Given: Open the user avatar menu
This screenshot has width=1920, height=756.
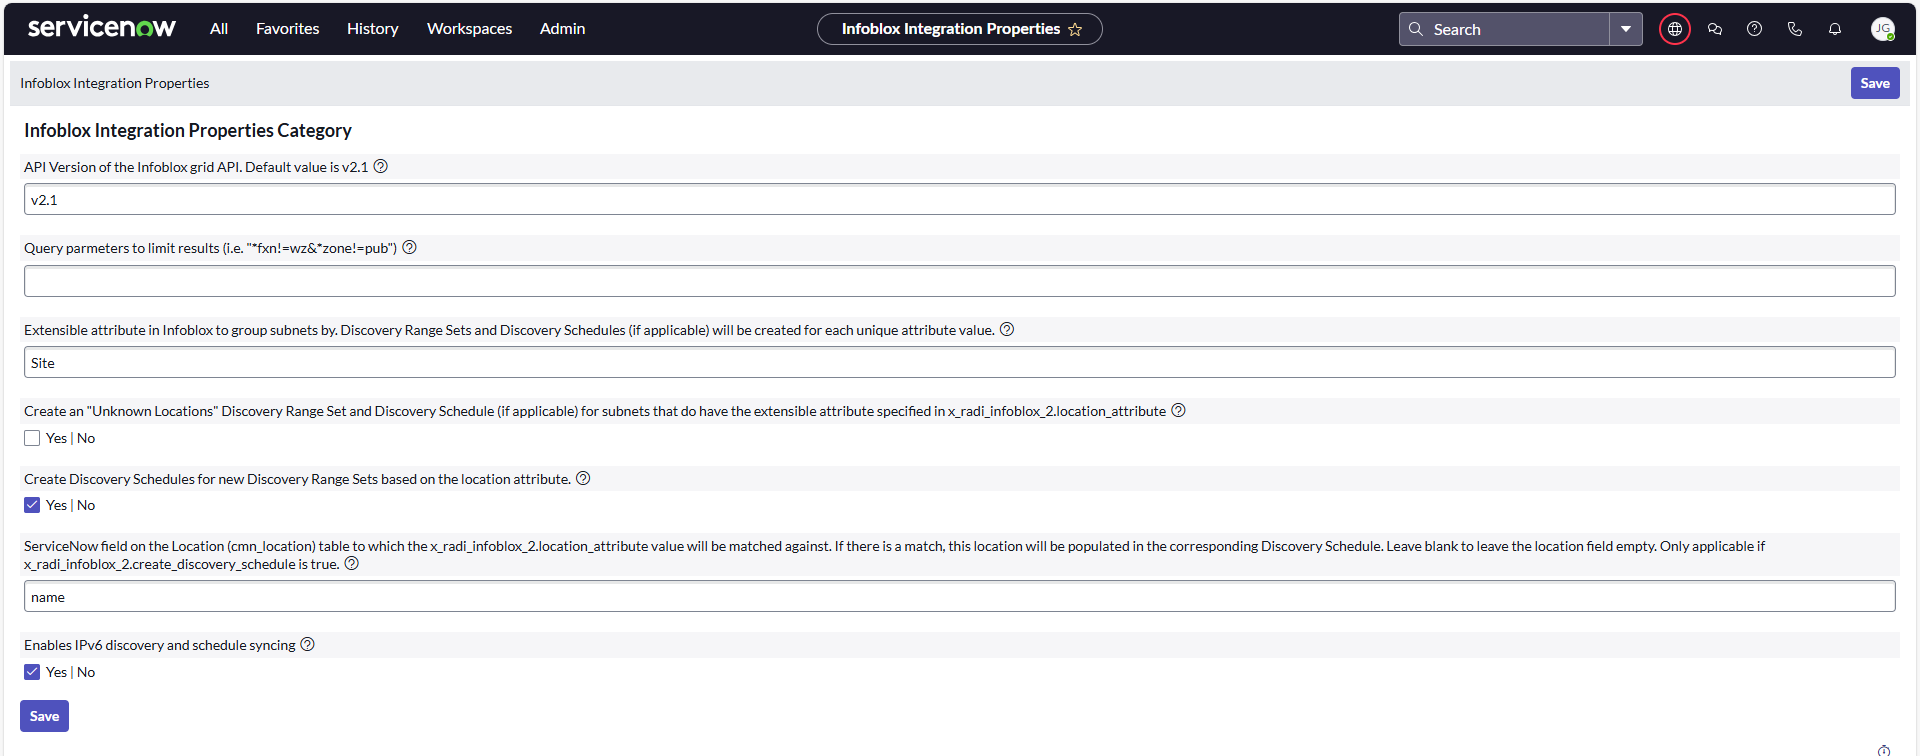Looking at the screenshot, I should [1883, 29].
